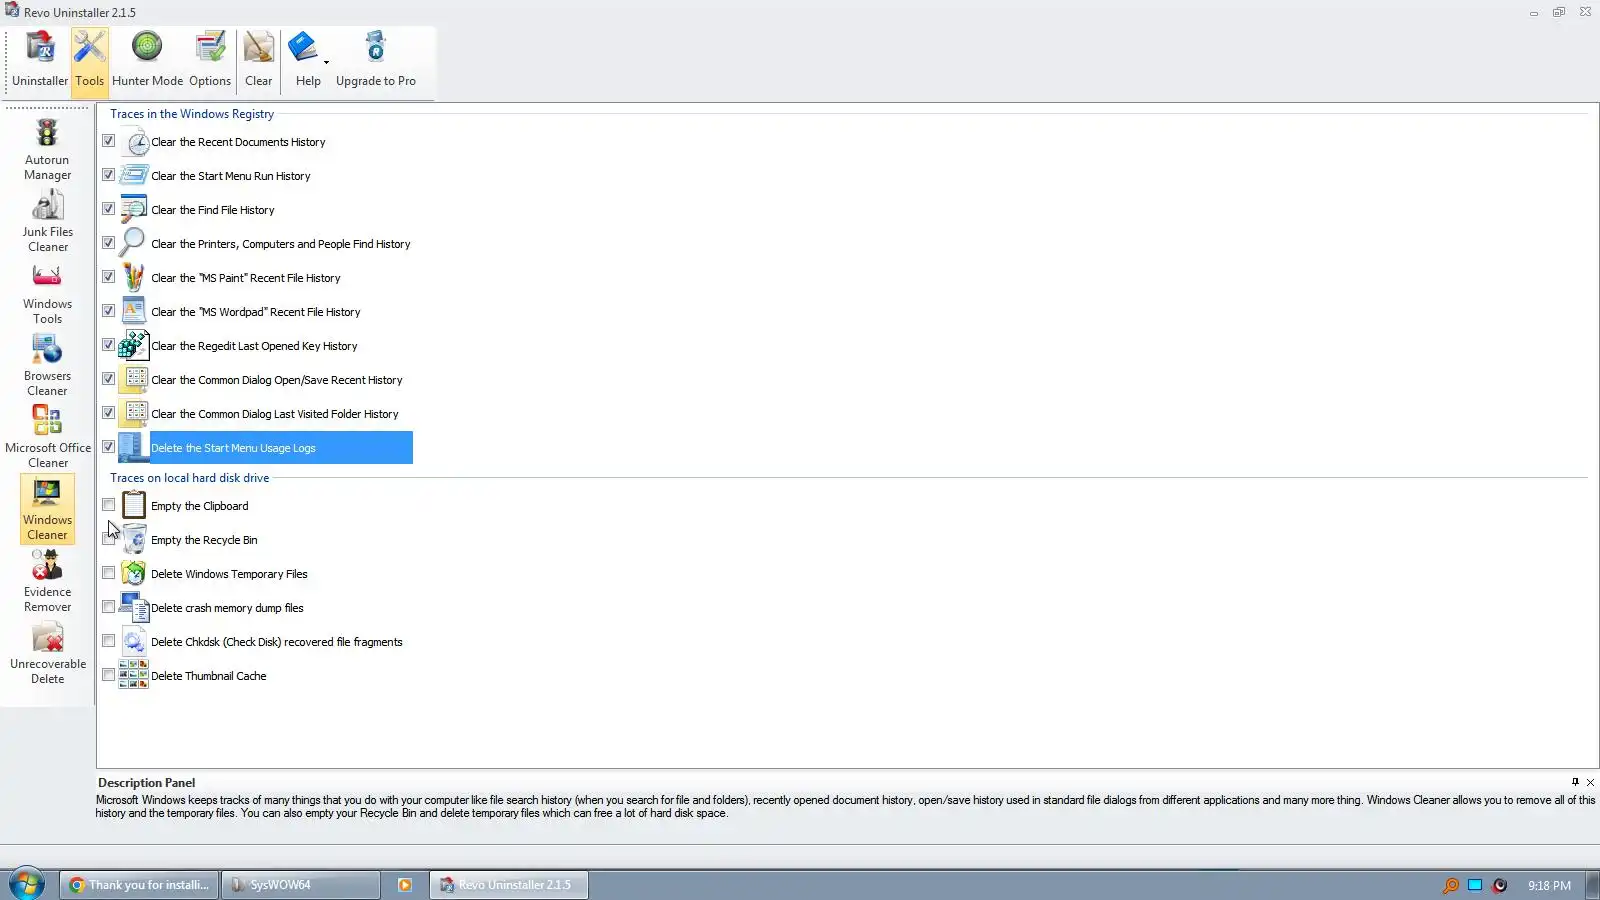Click the taskbar clock 9:18 PM
Image resolution: width=1600 pixels, height=900 pixels.
pos(1549,886)
